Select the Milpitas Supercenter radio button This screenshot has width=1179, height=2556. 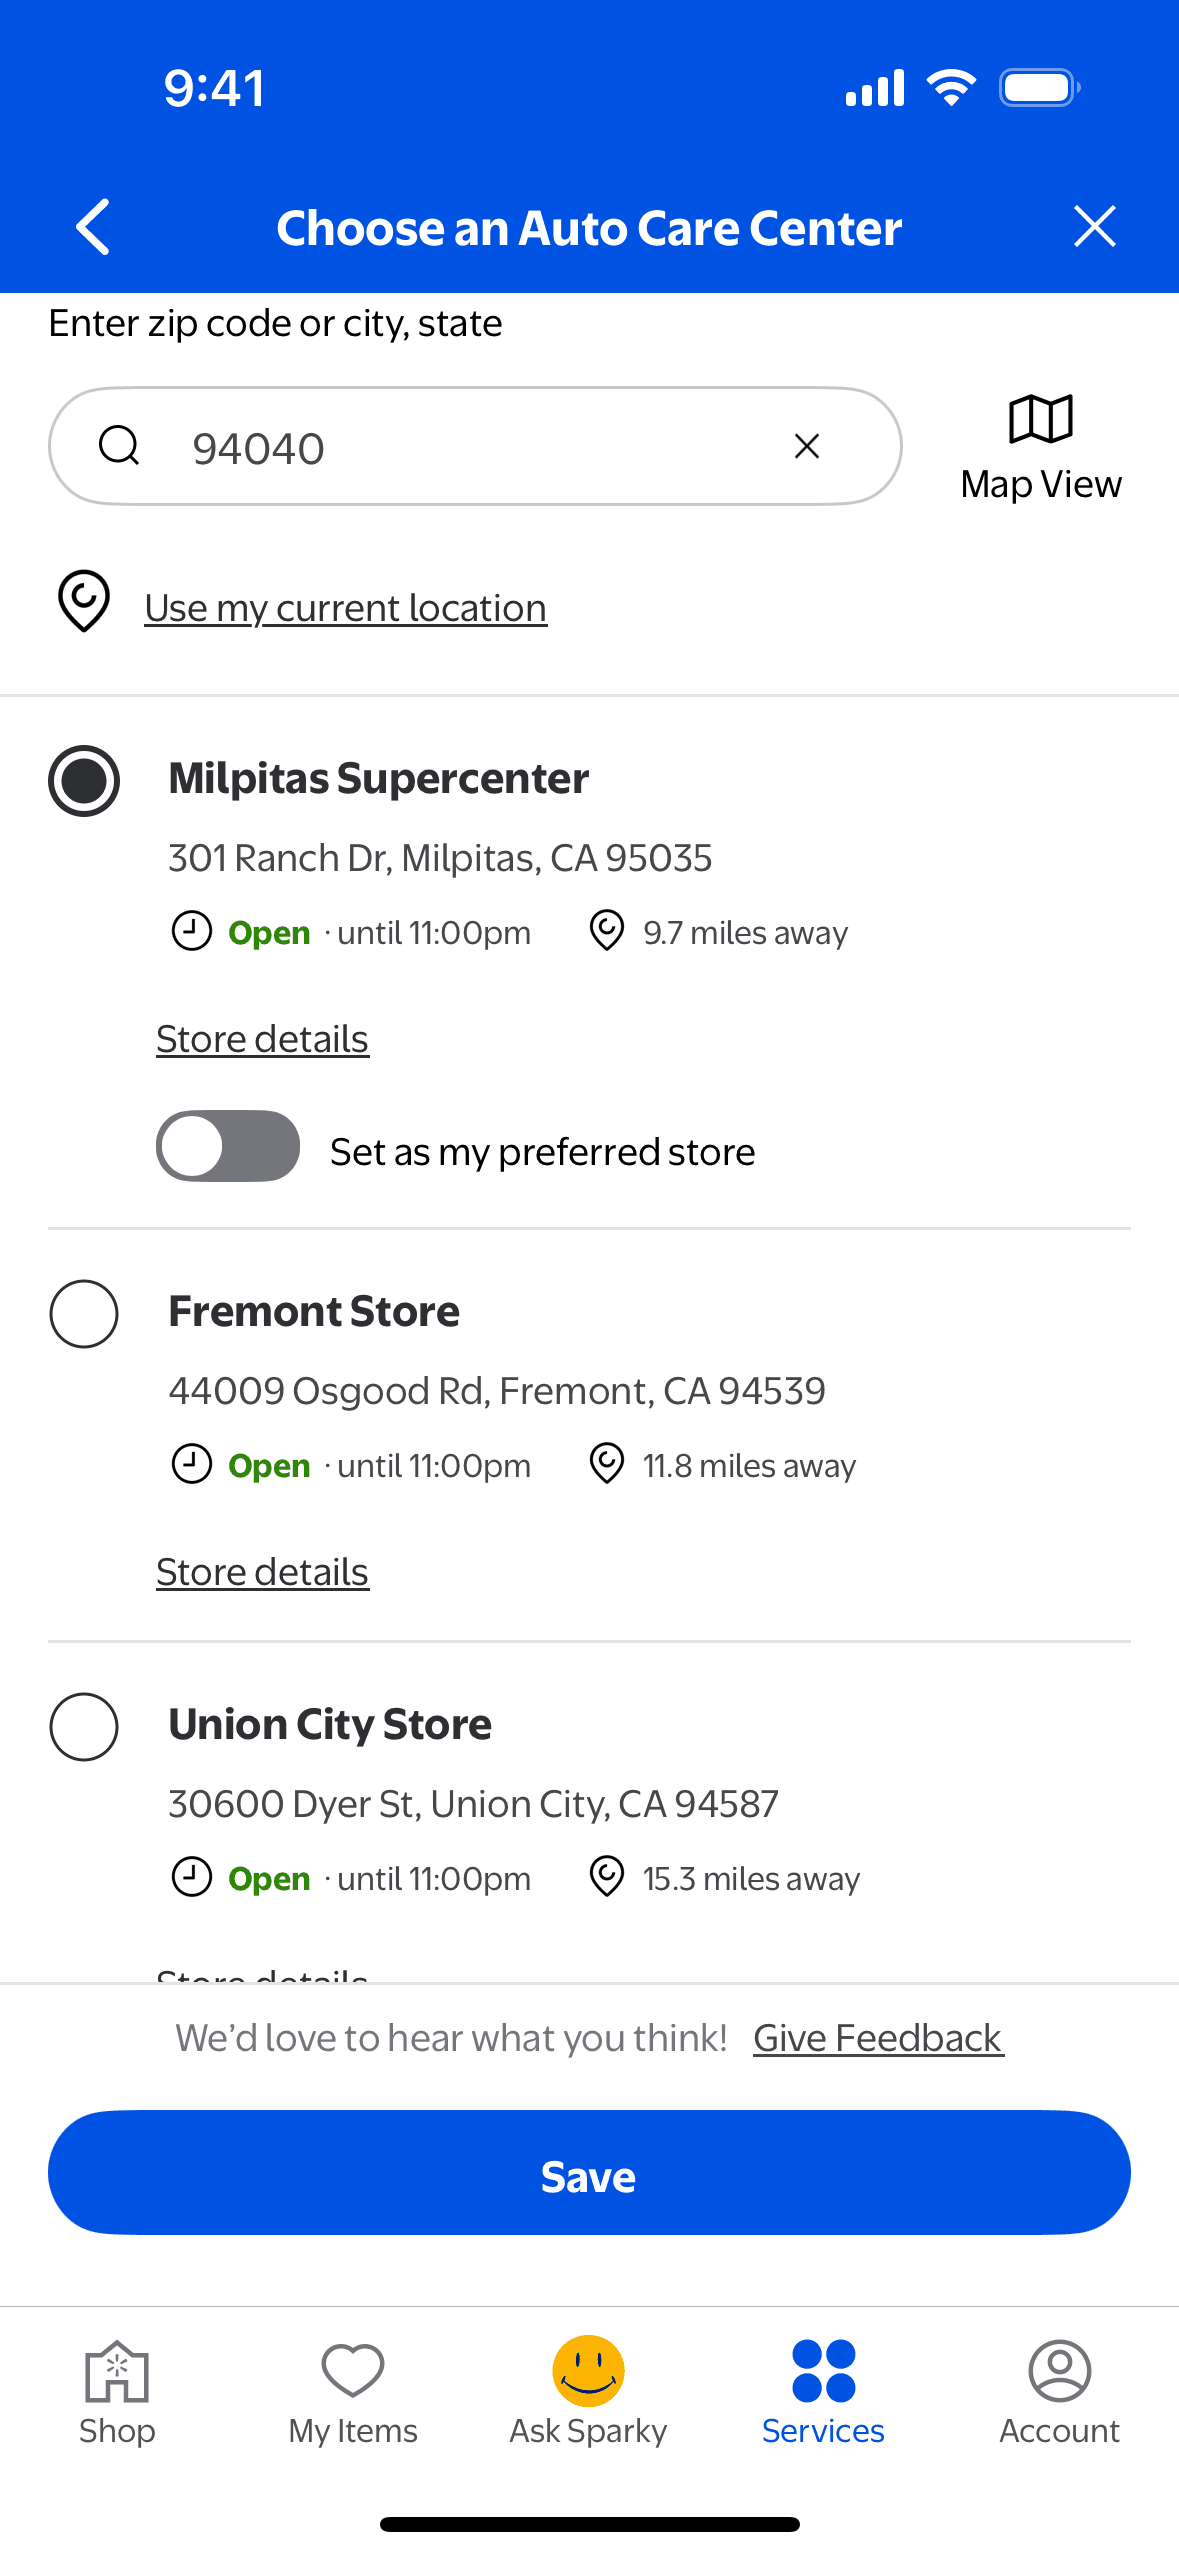coord(84,781)
